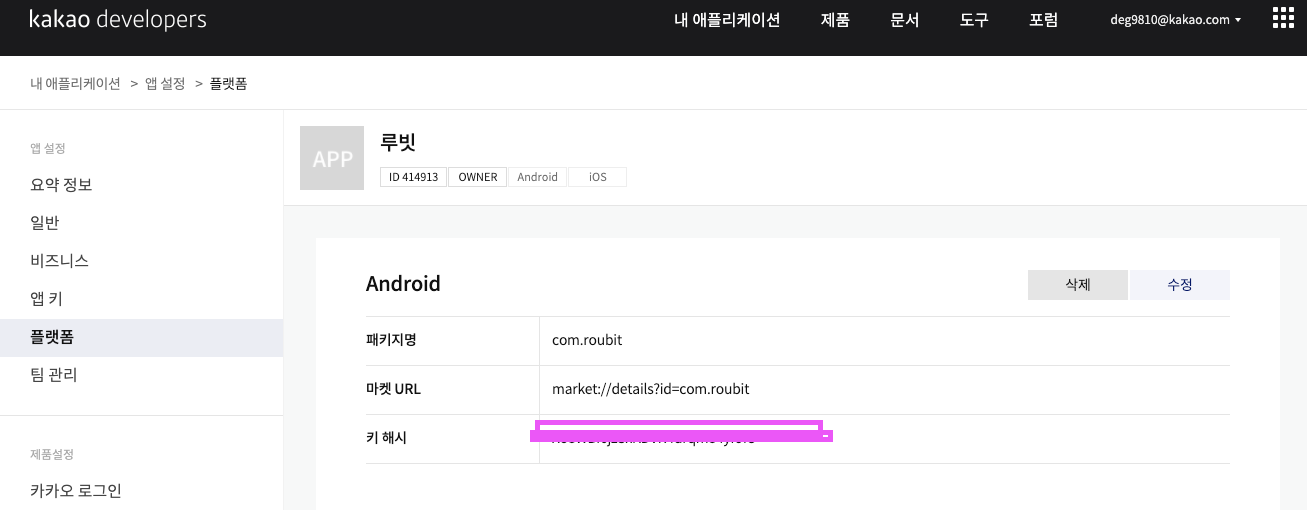Click the gray APP thumbnail

point(332,158)
